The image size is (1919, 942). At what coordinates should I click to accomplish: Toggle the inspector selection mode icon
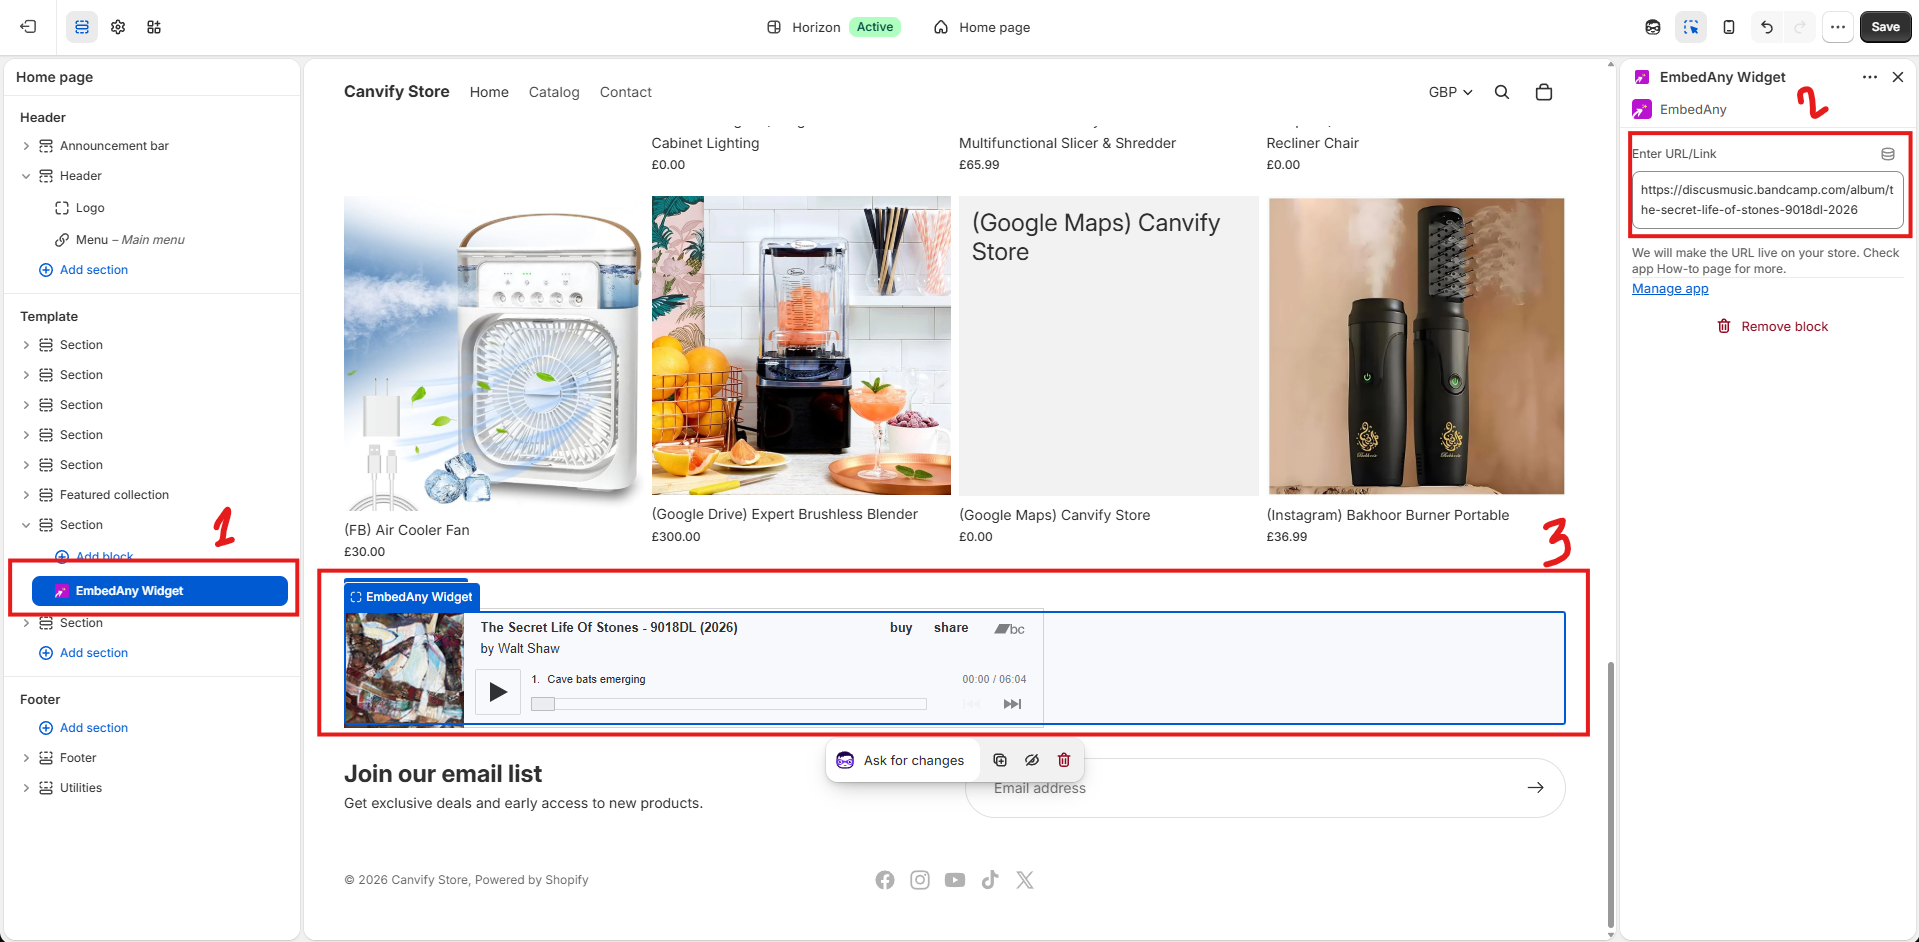(x=1691, y=27)
